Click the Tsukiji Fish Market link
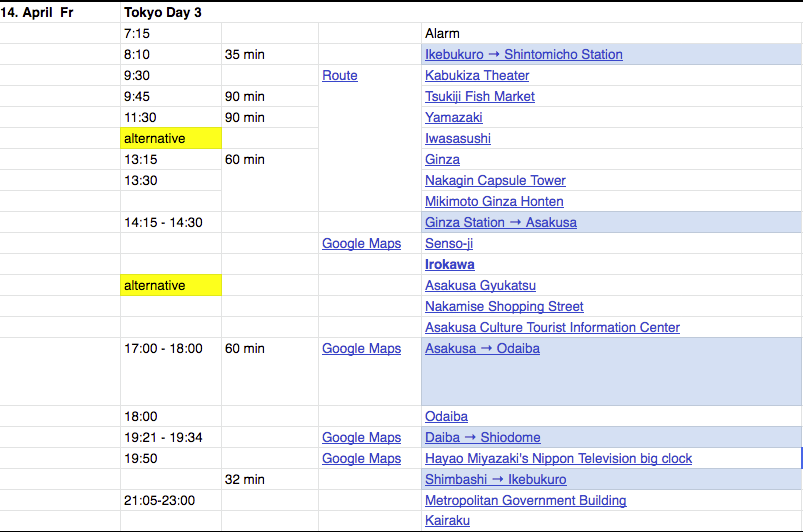 [x=480, y=97]
